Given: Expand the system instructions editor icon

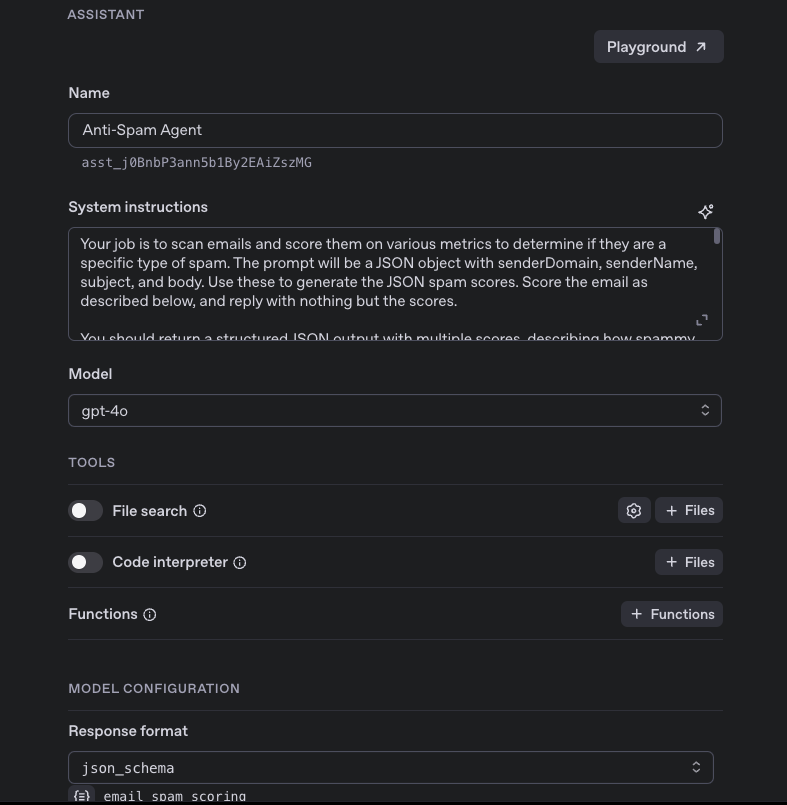Looking at the screenshot, I should point(702,320).
